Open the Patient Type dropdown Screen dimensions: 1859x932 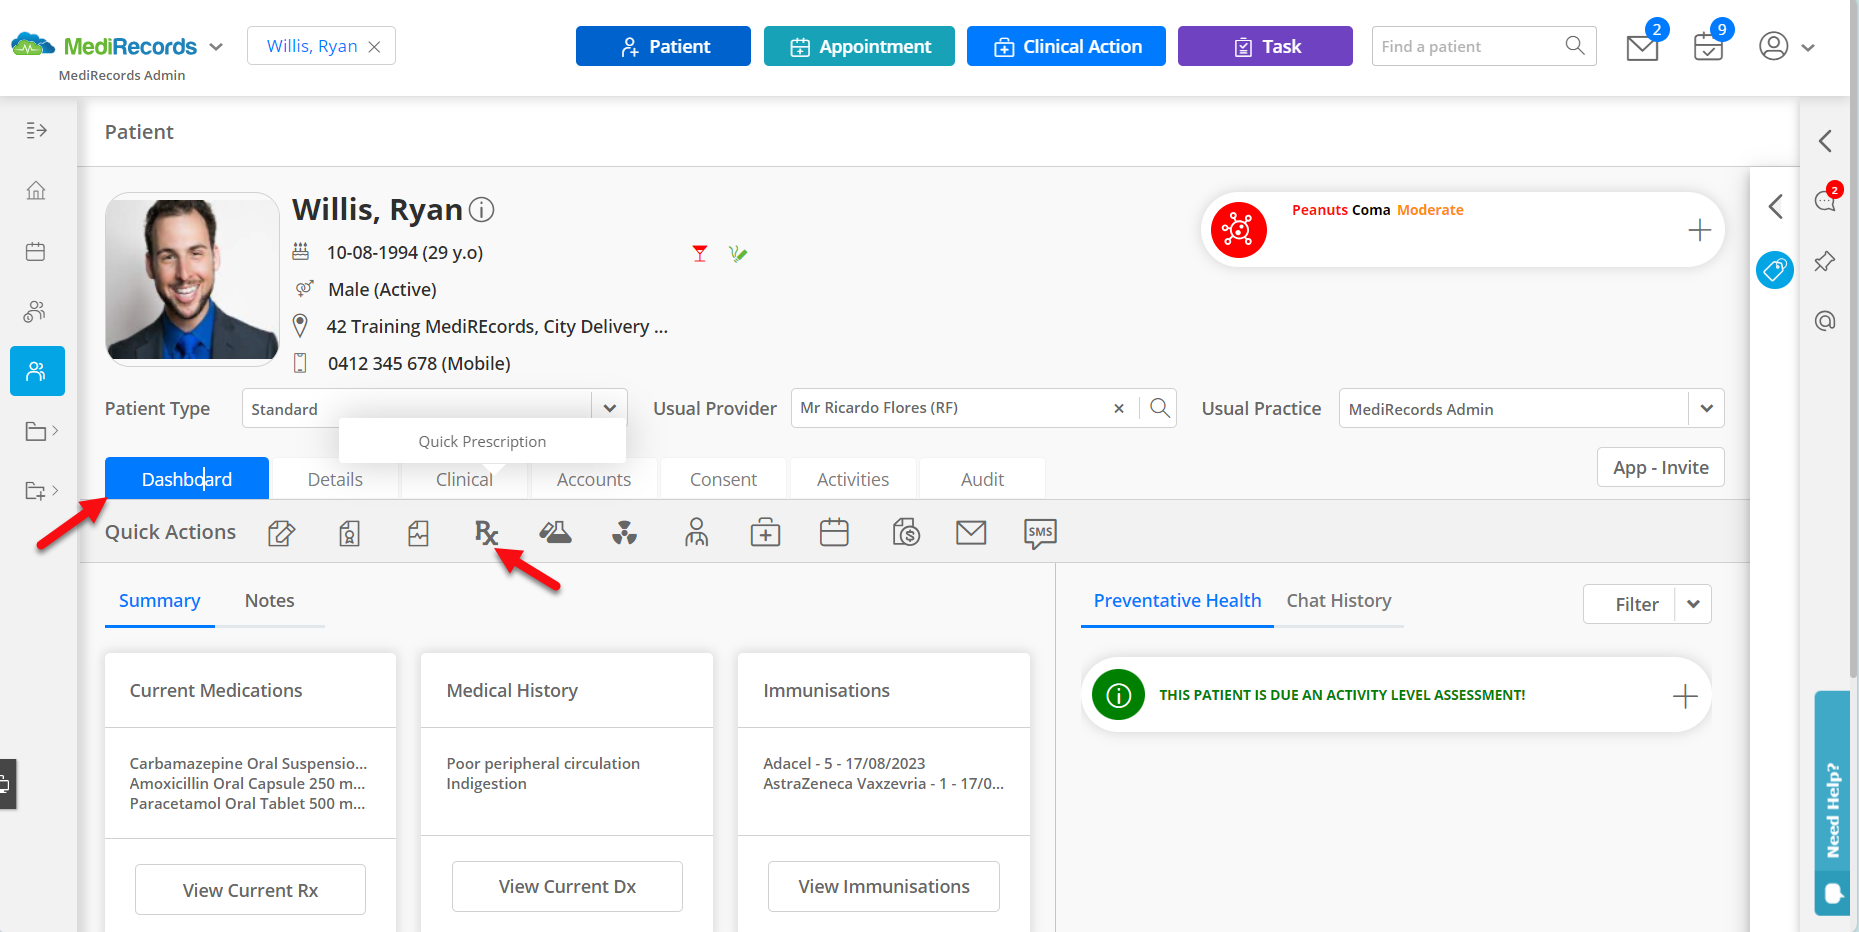(x=609, y=408)
